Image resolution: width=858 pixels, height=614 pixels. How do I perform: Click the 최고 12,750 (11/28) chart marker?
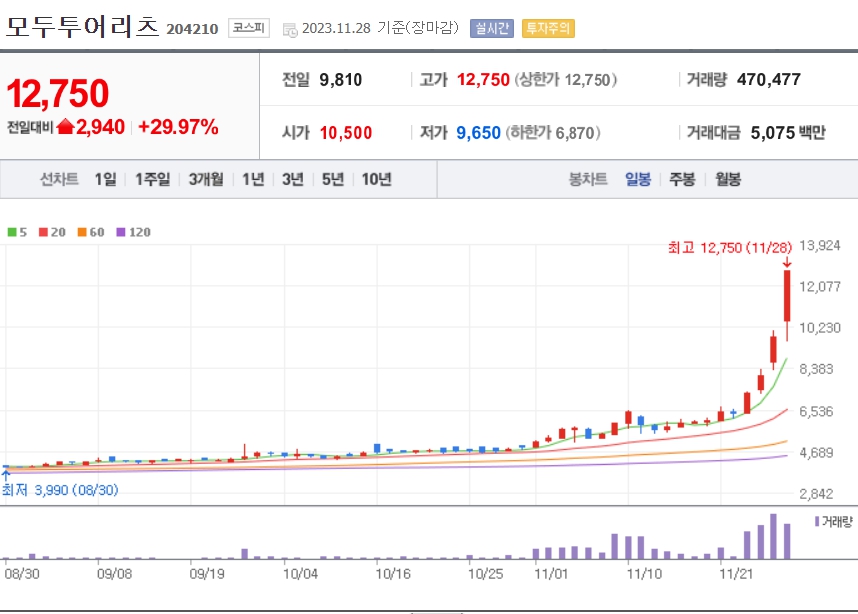click(x=729, y=248)
